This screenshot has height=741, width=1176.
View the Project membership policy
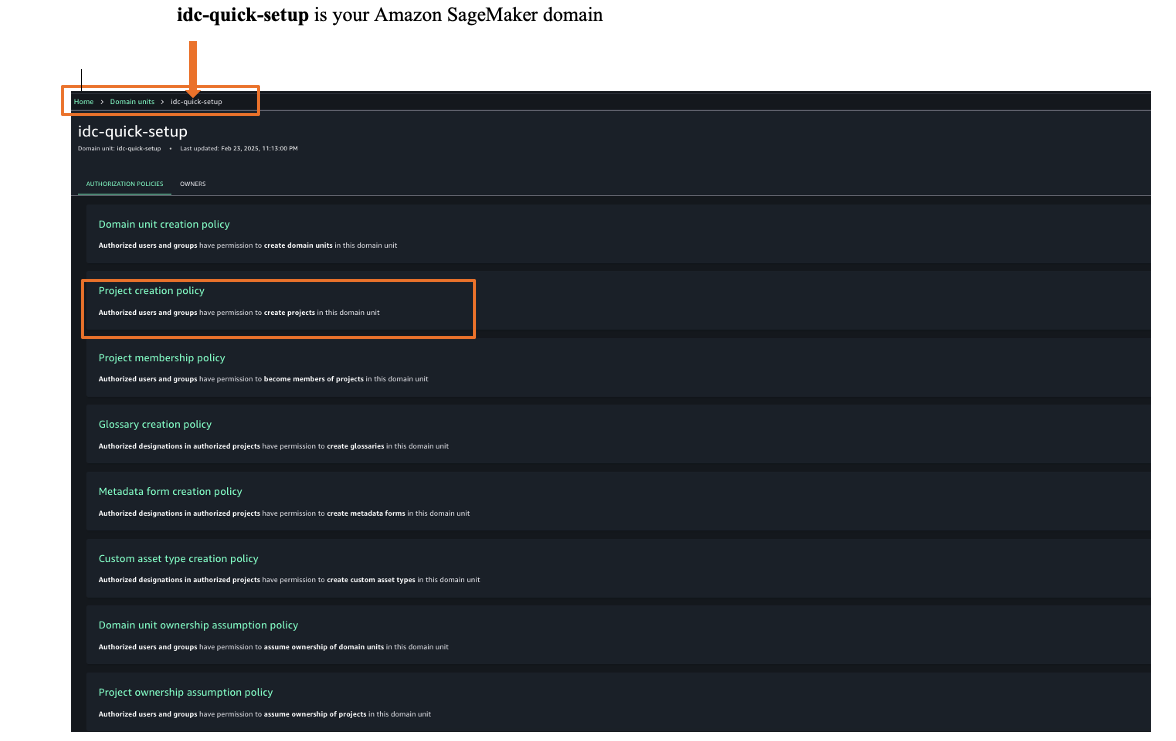pyautogui.click(x=162, y=357)
